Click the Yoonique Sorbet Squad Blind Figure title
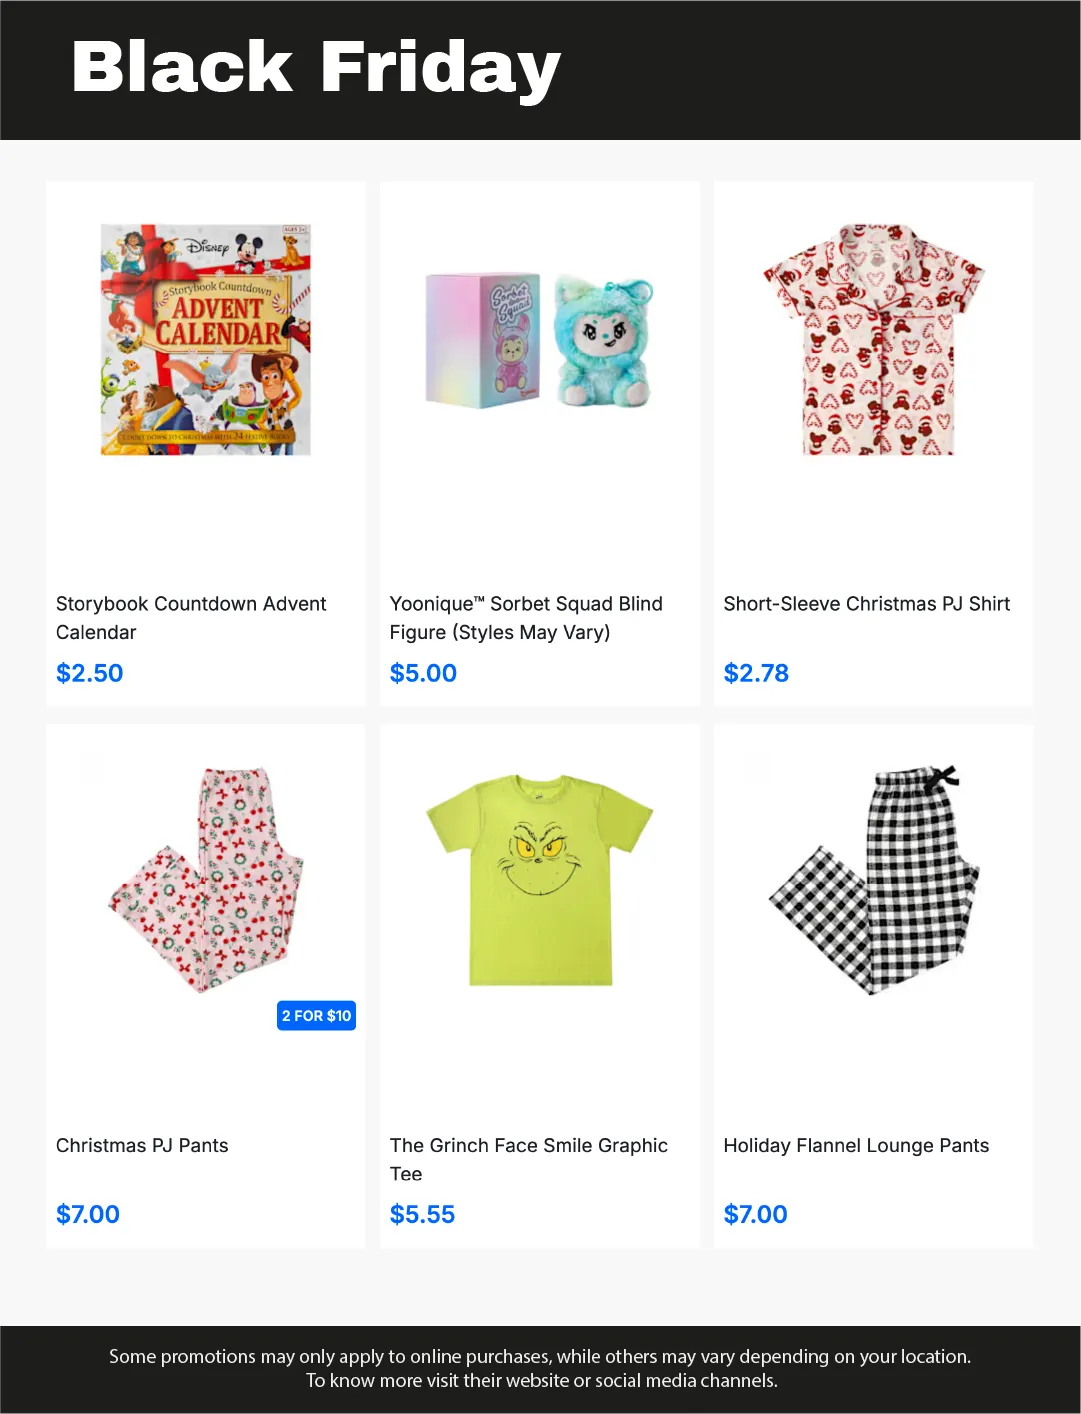 tap(526, 618)
